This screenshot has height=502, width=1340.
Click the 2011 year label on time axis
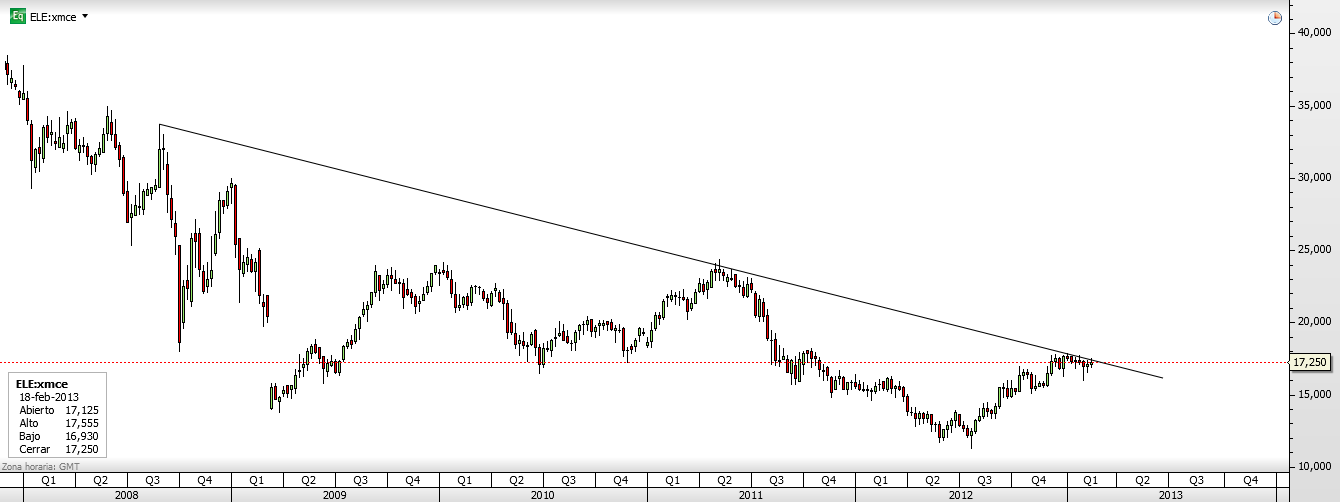click(x=752, y=495)
